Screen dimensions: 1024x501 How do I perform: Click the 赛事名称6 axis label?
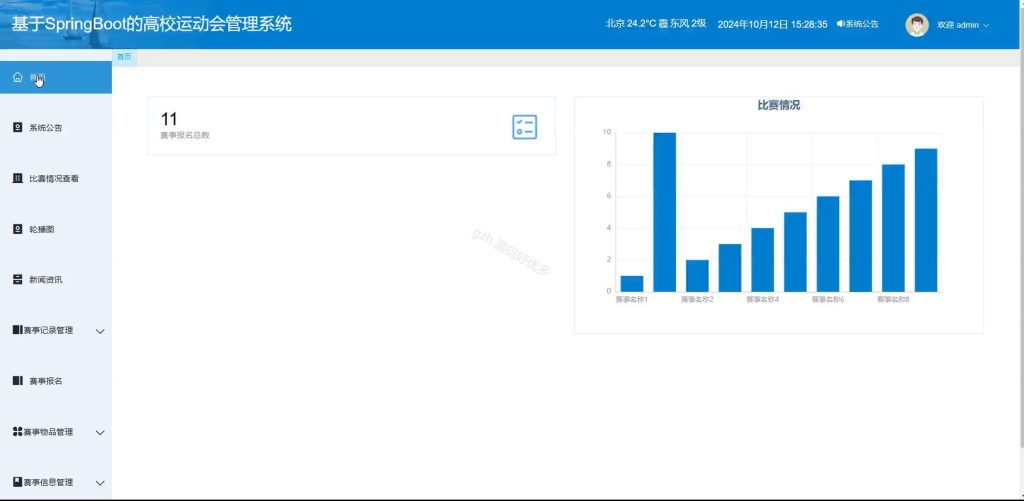(x=827, y=300)
